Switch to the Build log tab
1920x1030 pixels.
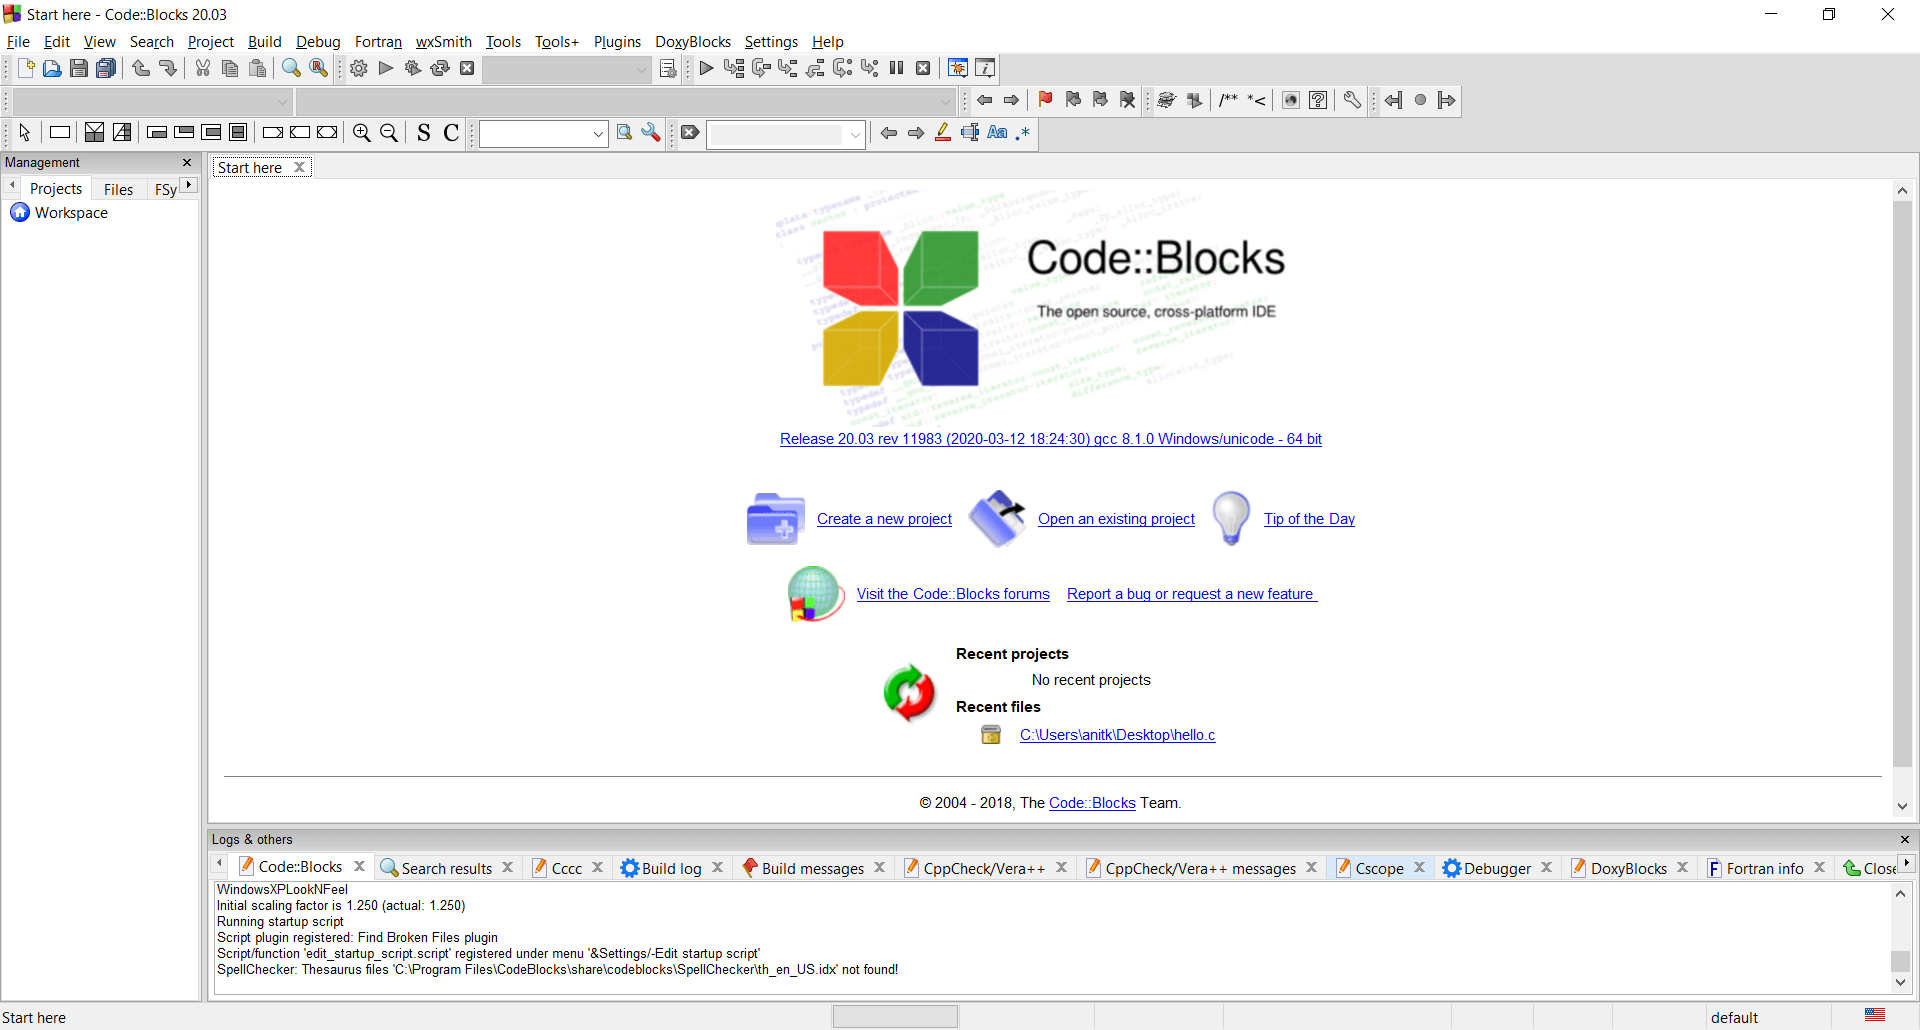point(671,868)
